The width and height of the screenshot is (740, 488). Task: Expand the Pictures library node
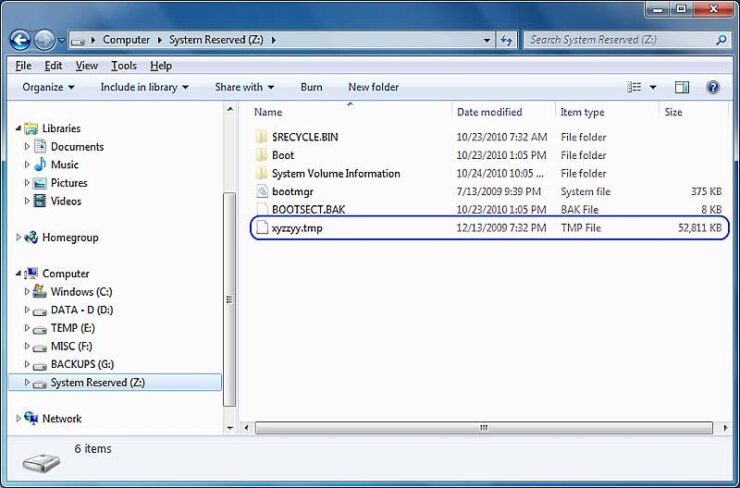coord(27,183)
